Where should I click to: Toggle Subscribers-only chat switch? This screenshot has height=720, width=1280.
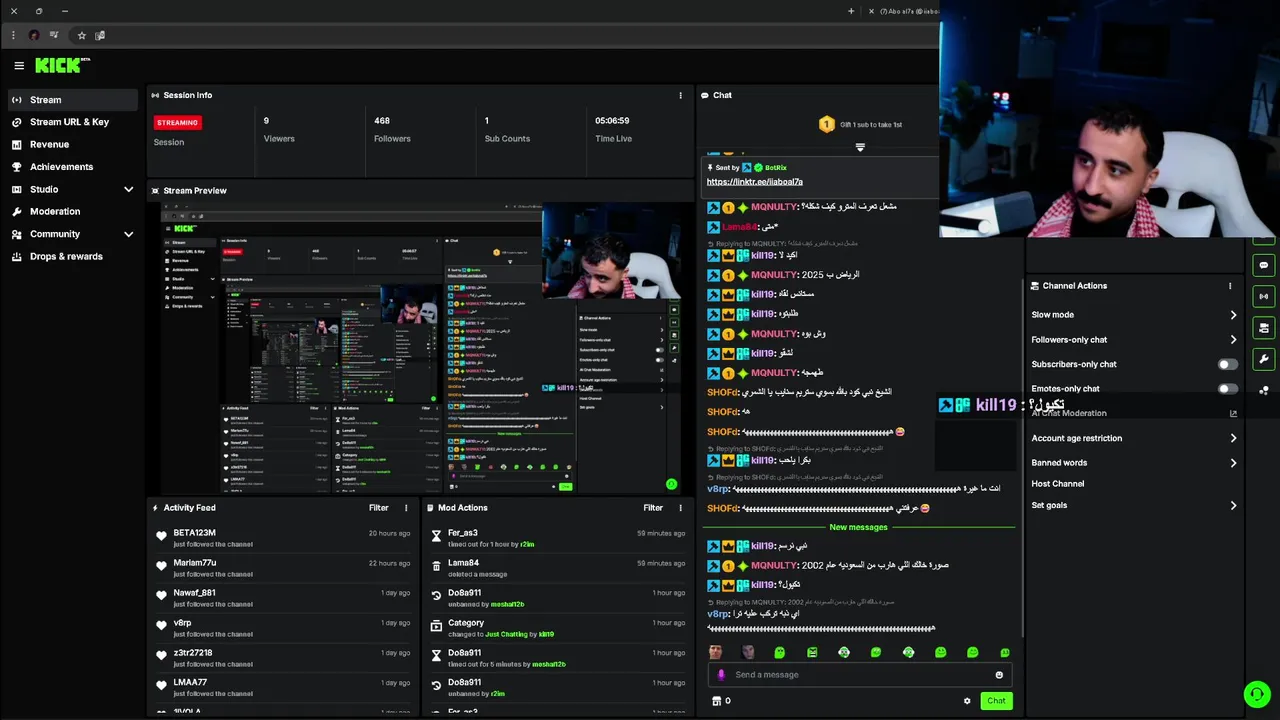tap(1227, 365)
